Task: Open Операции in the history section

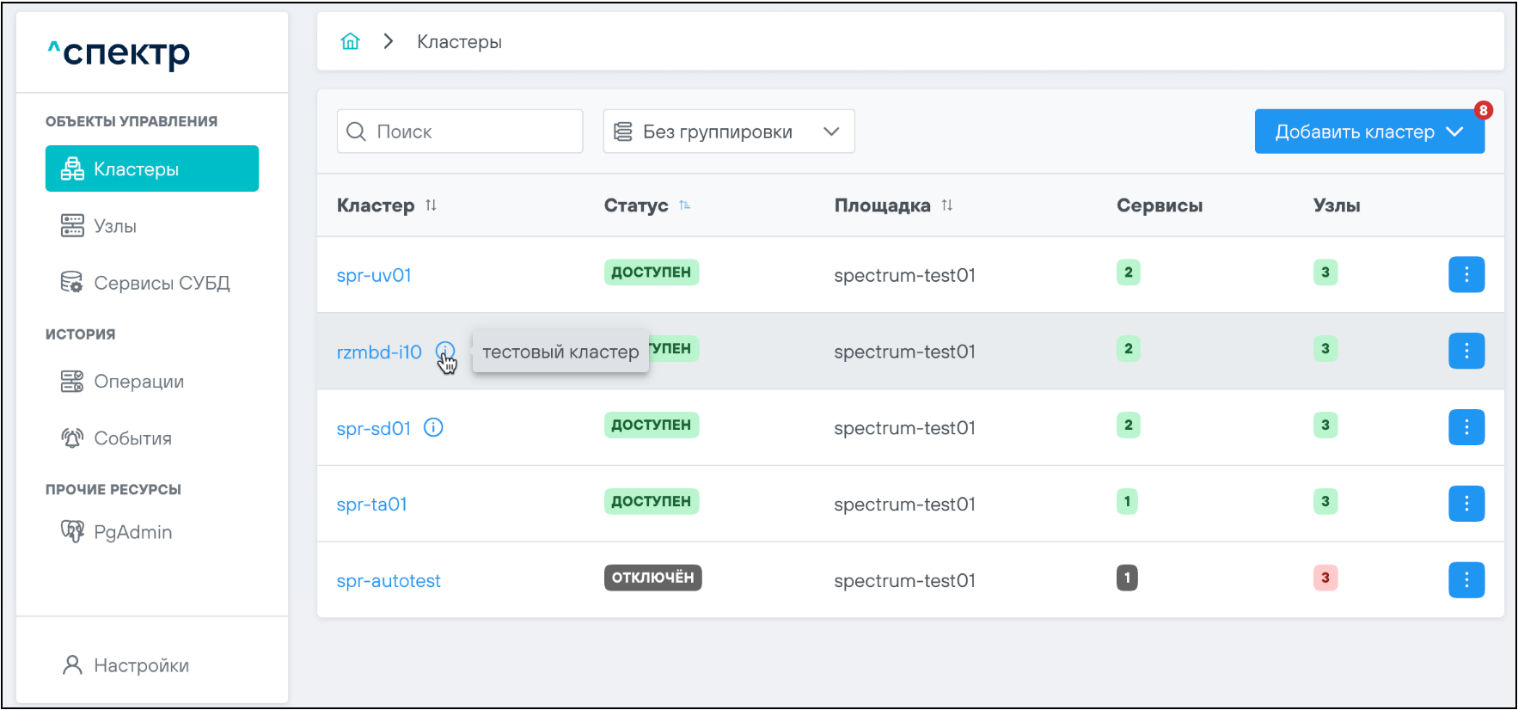Action: (138, 381)
